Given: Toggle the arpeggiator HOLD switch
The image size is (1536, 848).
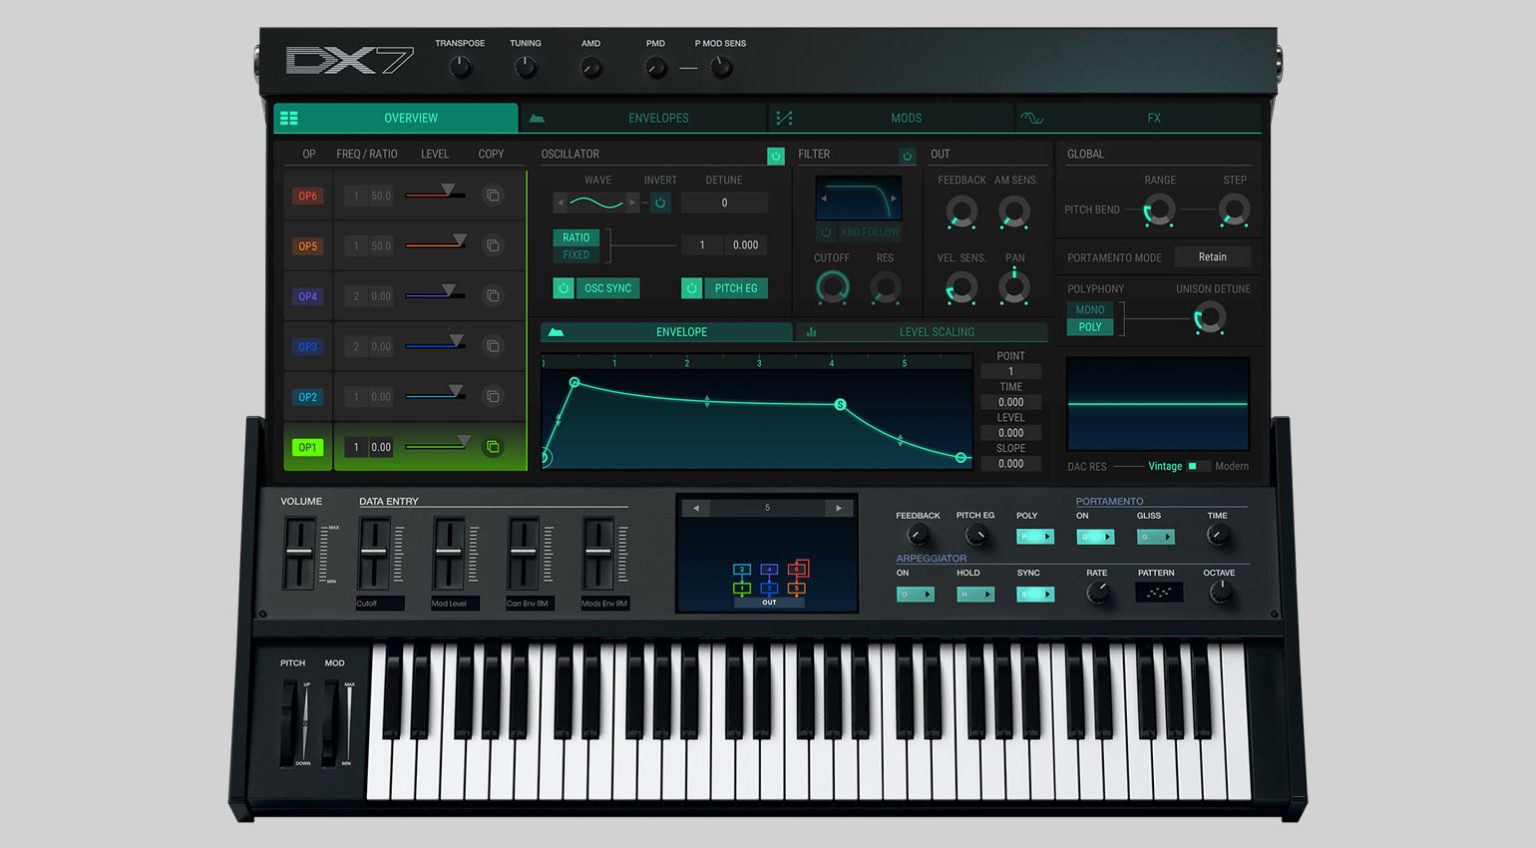Looking at the screenshot, I should [975, 594].
